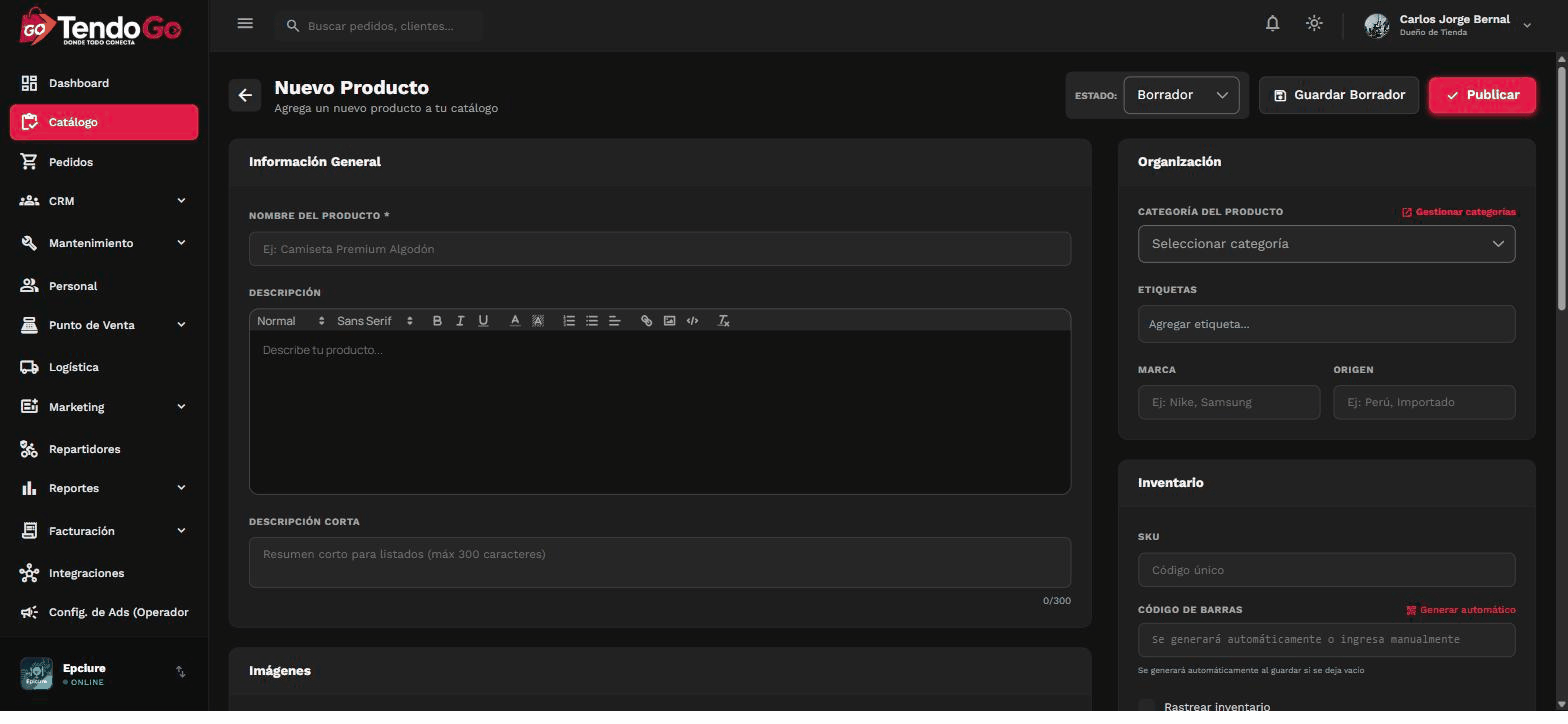Collapse the sidebar with the hamburger icon
Screen dimensions: 1568x724
click(x=245, y=24)
